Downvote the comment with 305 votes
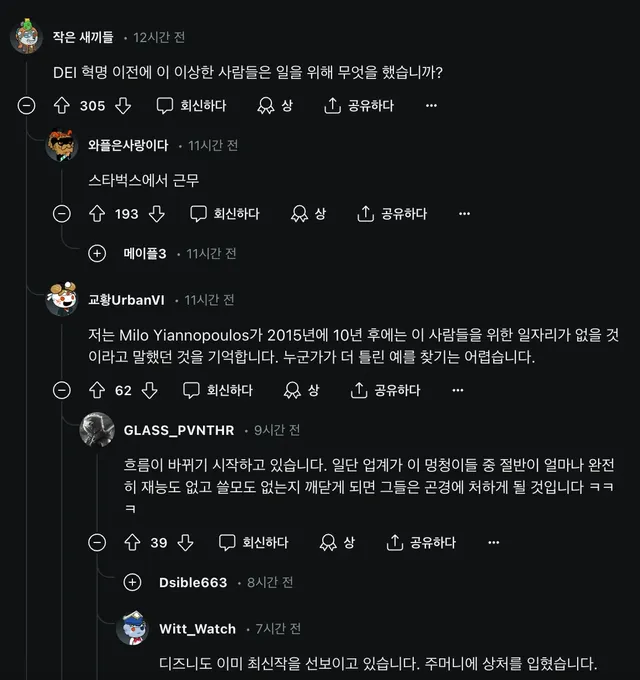Screen dimensions: 640x680 click(124, 105)
